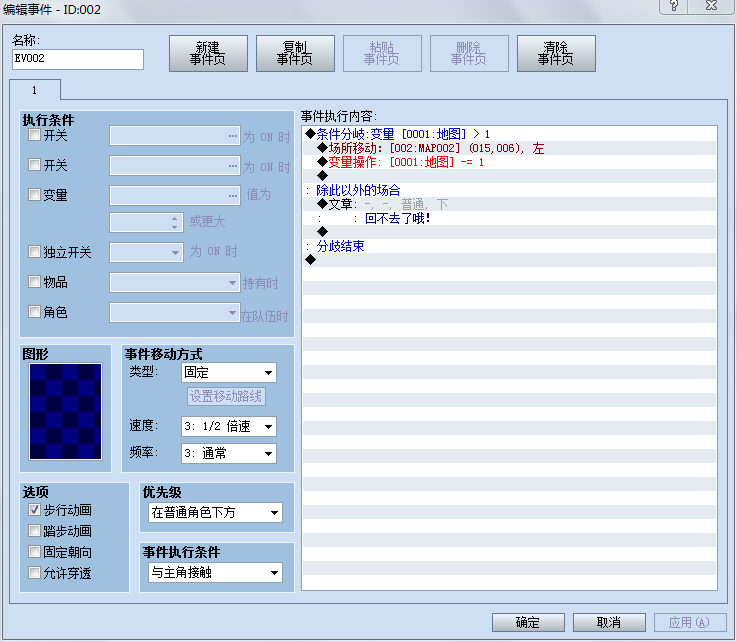Click ellipsis field of 变量 condition
737x642 pixels.
tap(175, 195)
